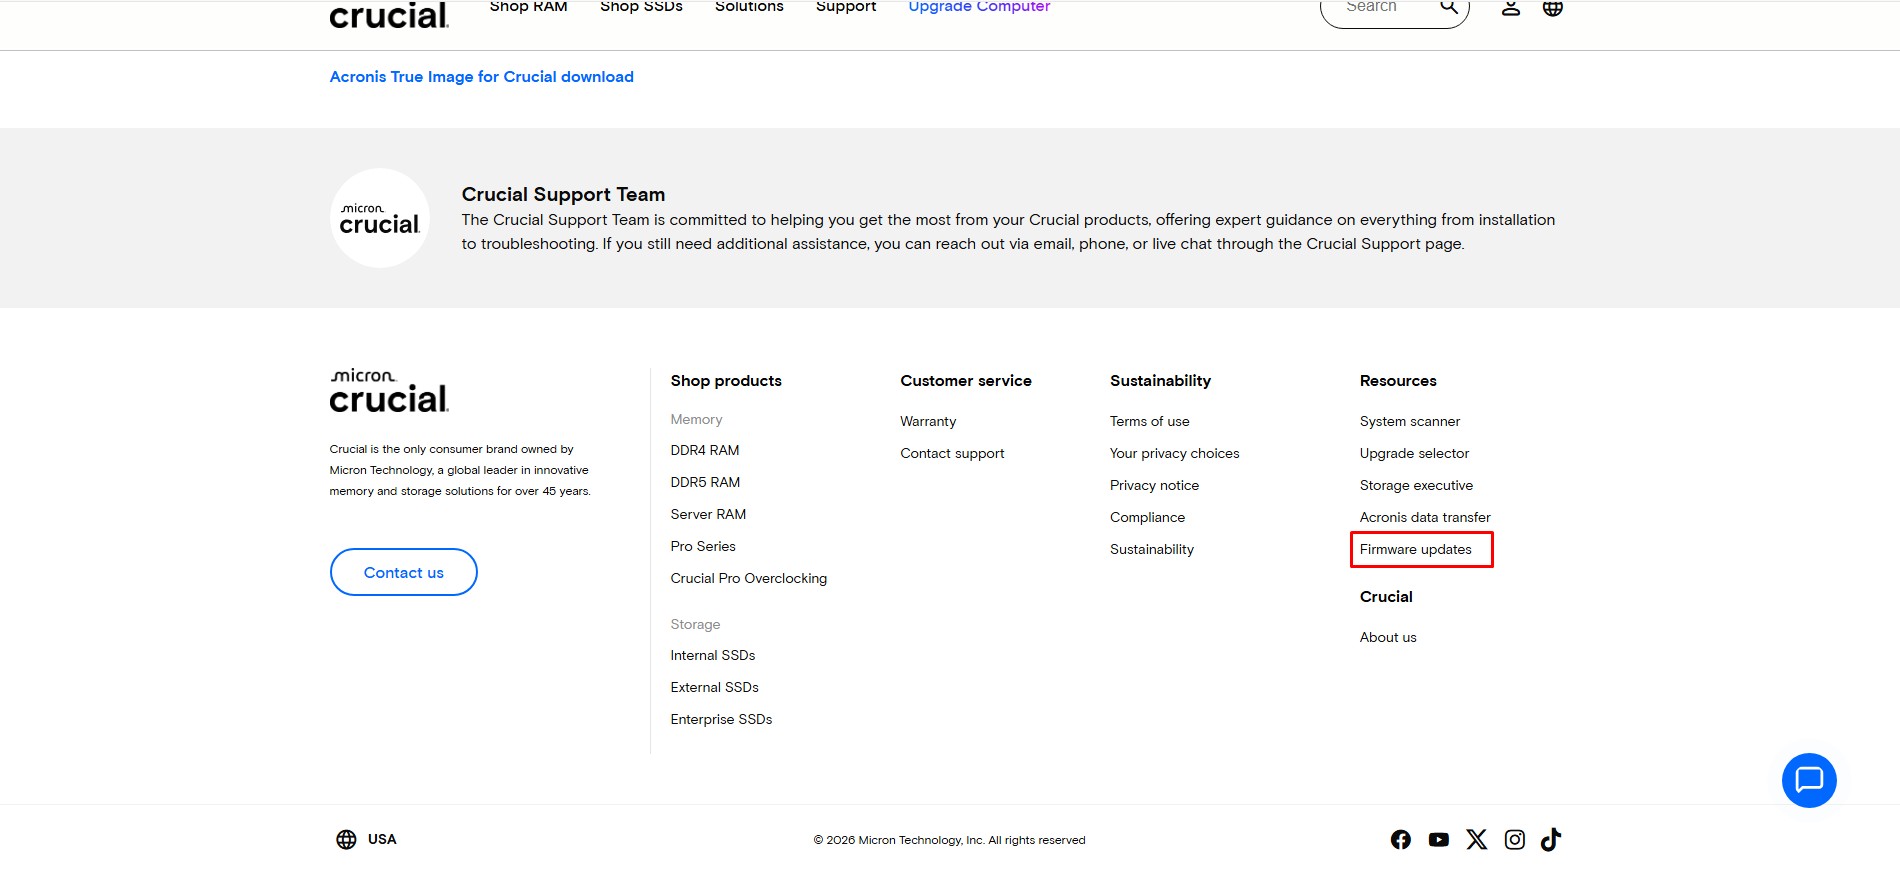Open the live chat bubble button
Viewport: 1900px width, 871px height.
tap(1809, 780)
